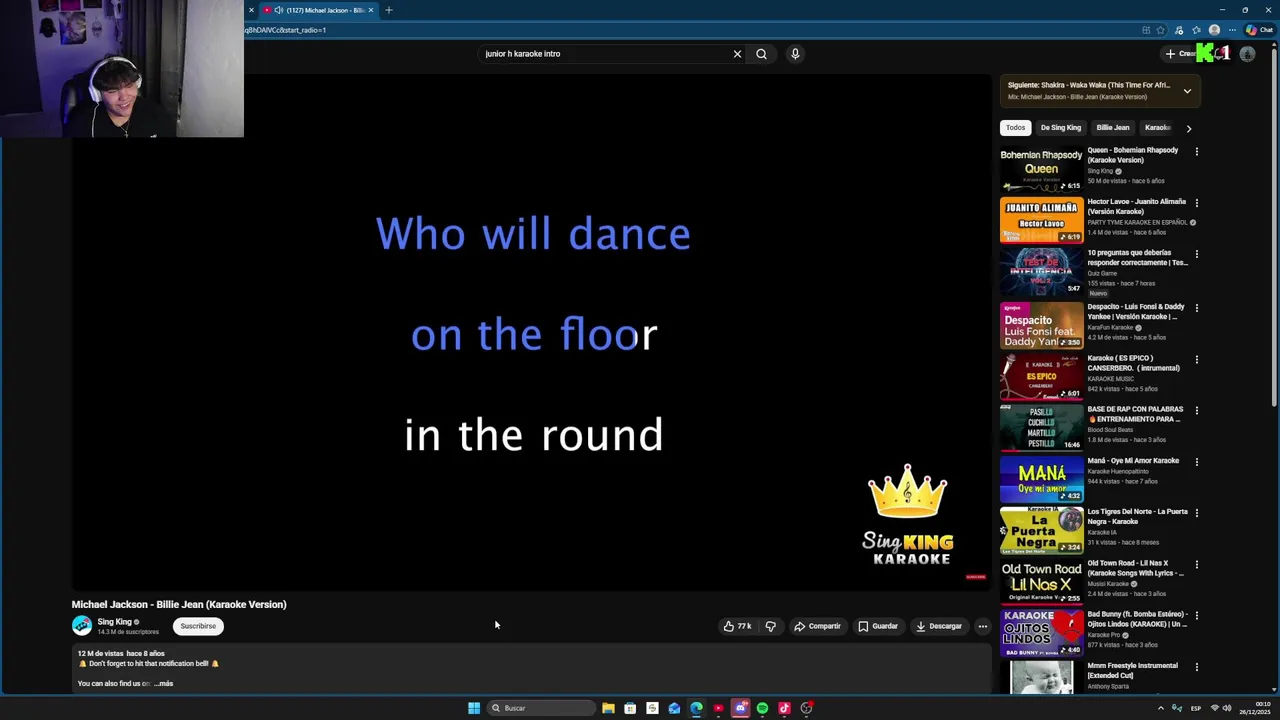
Task: Open Test de Inteligencia quiz thumbnail
Action: [1041, 271]
